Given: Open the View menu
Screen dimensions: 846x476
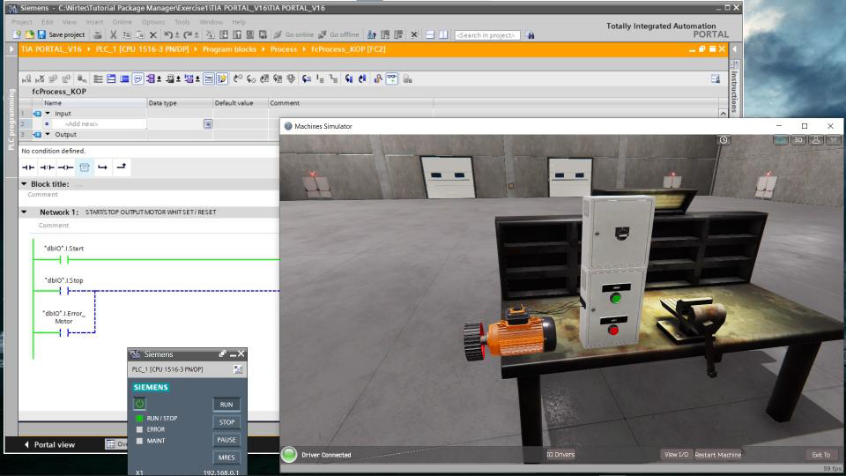Looking at the screenshot, I should pyautogui.click(x=69, y=22).
